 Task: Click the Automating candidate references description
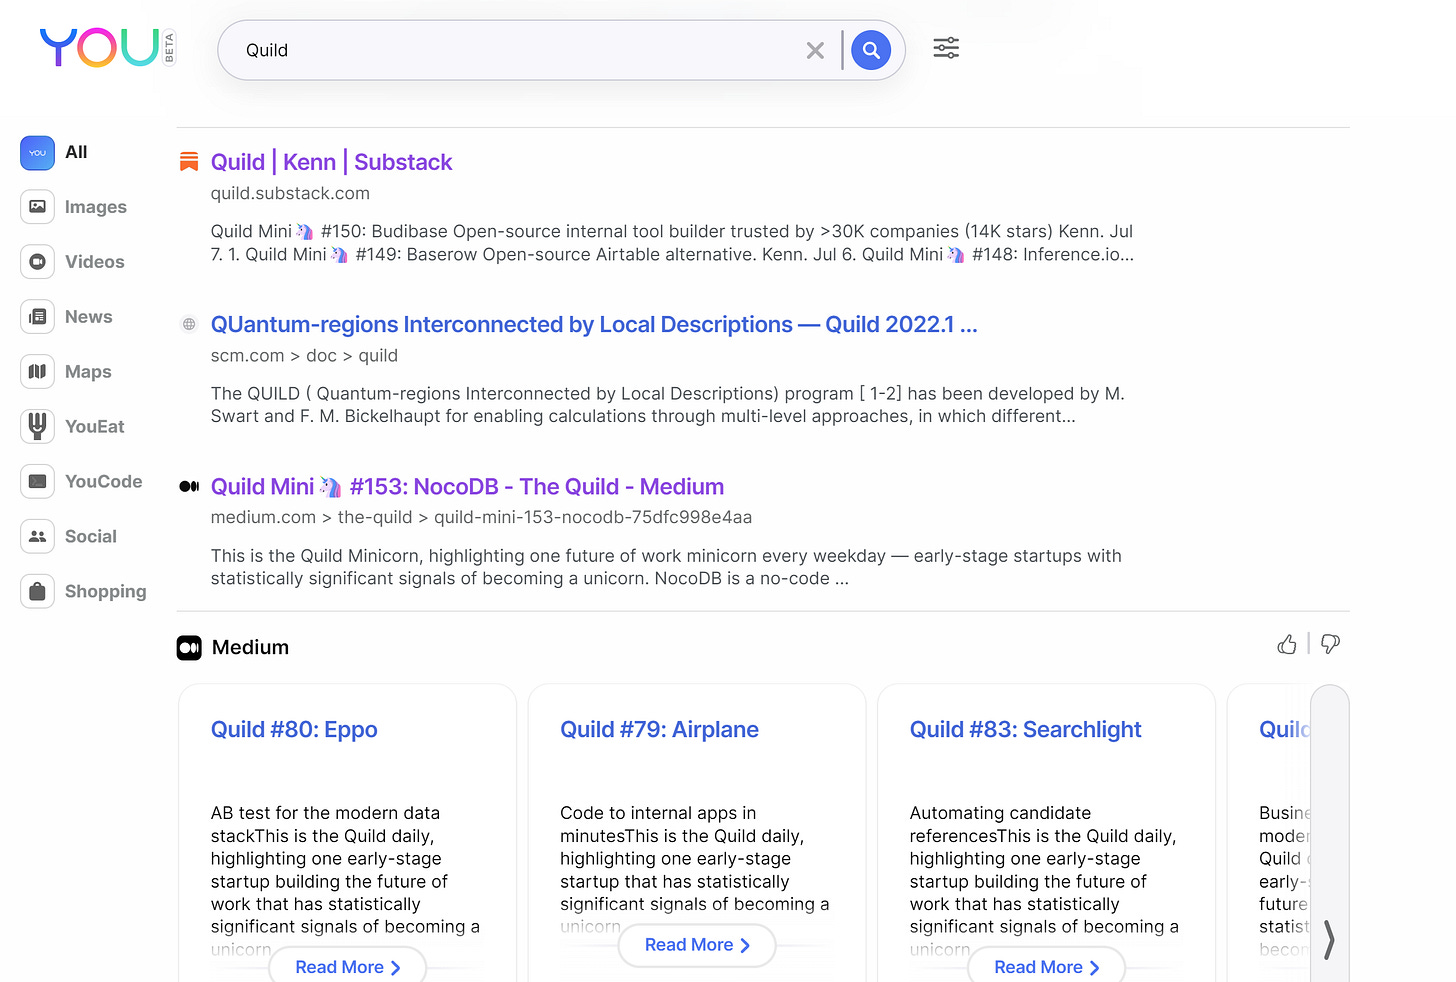1044,881
